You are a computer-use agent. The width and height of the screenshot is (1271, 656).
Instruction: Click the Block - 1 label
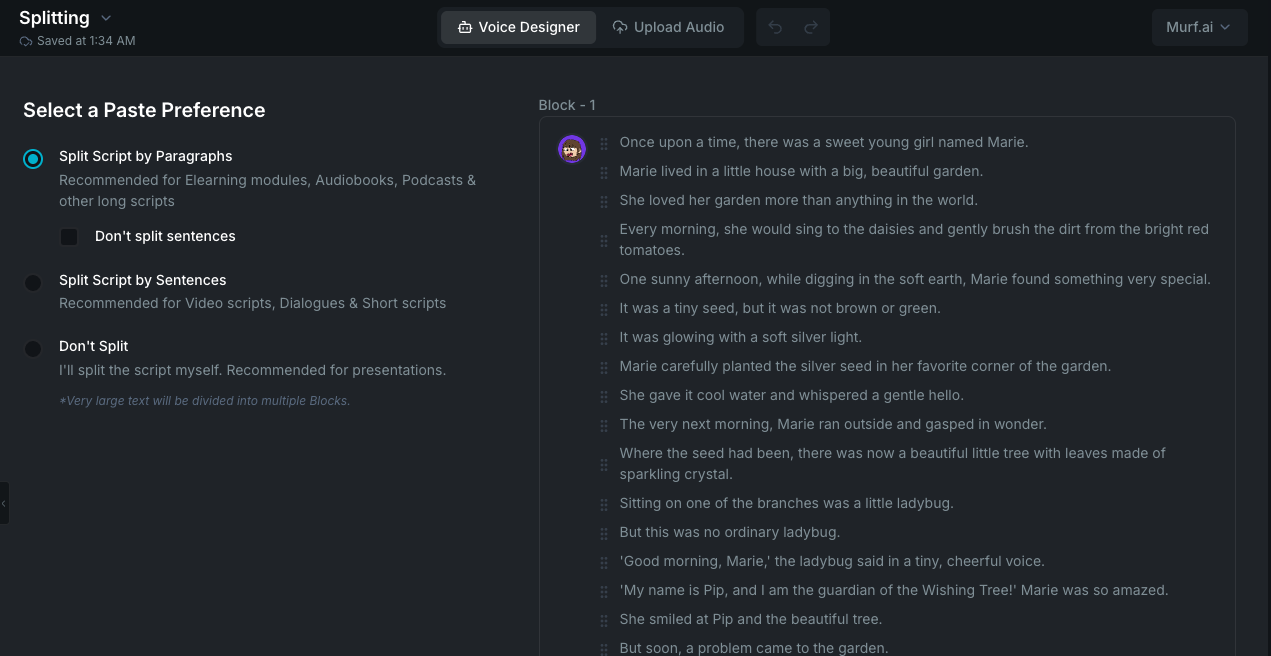pos(567,105)
